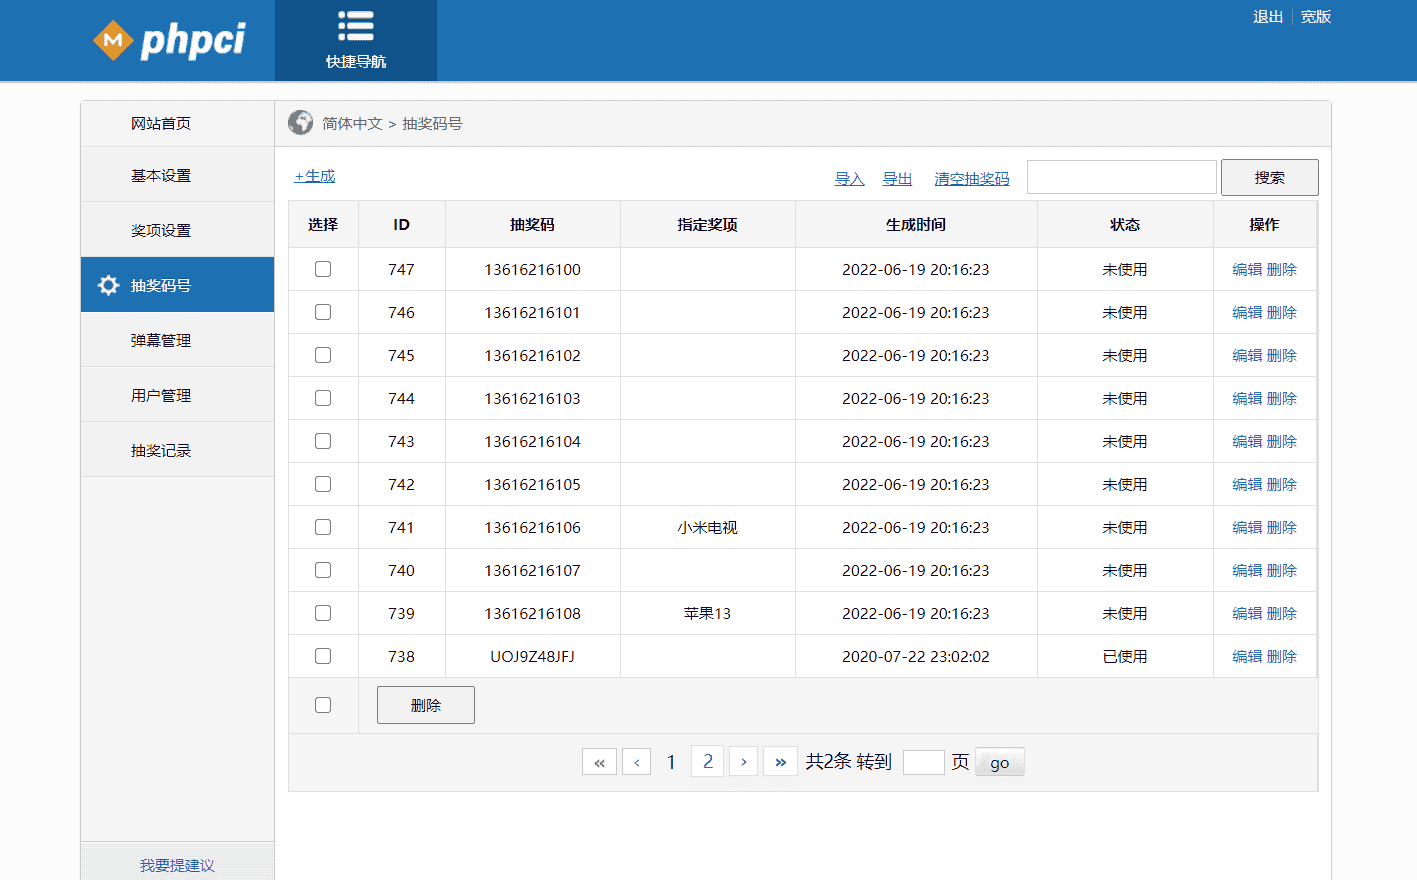This screenshot has height=880, width=1417.
Task: Tick the checkbox for ID 747
Action: 323,269
